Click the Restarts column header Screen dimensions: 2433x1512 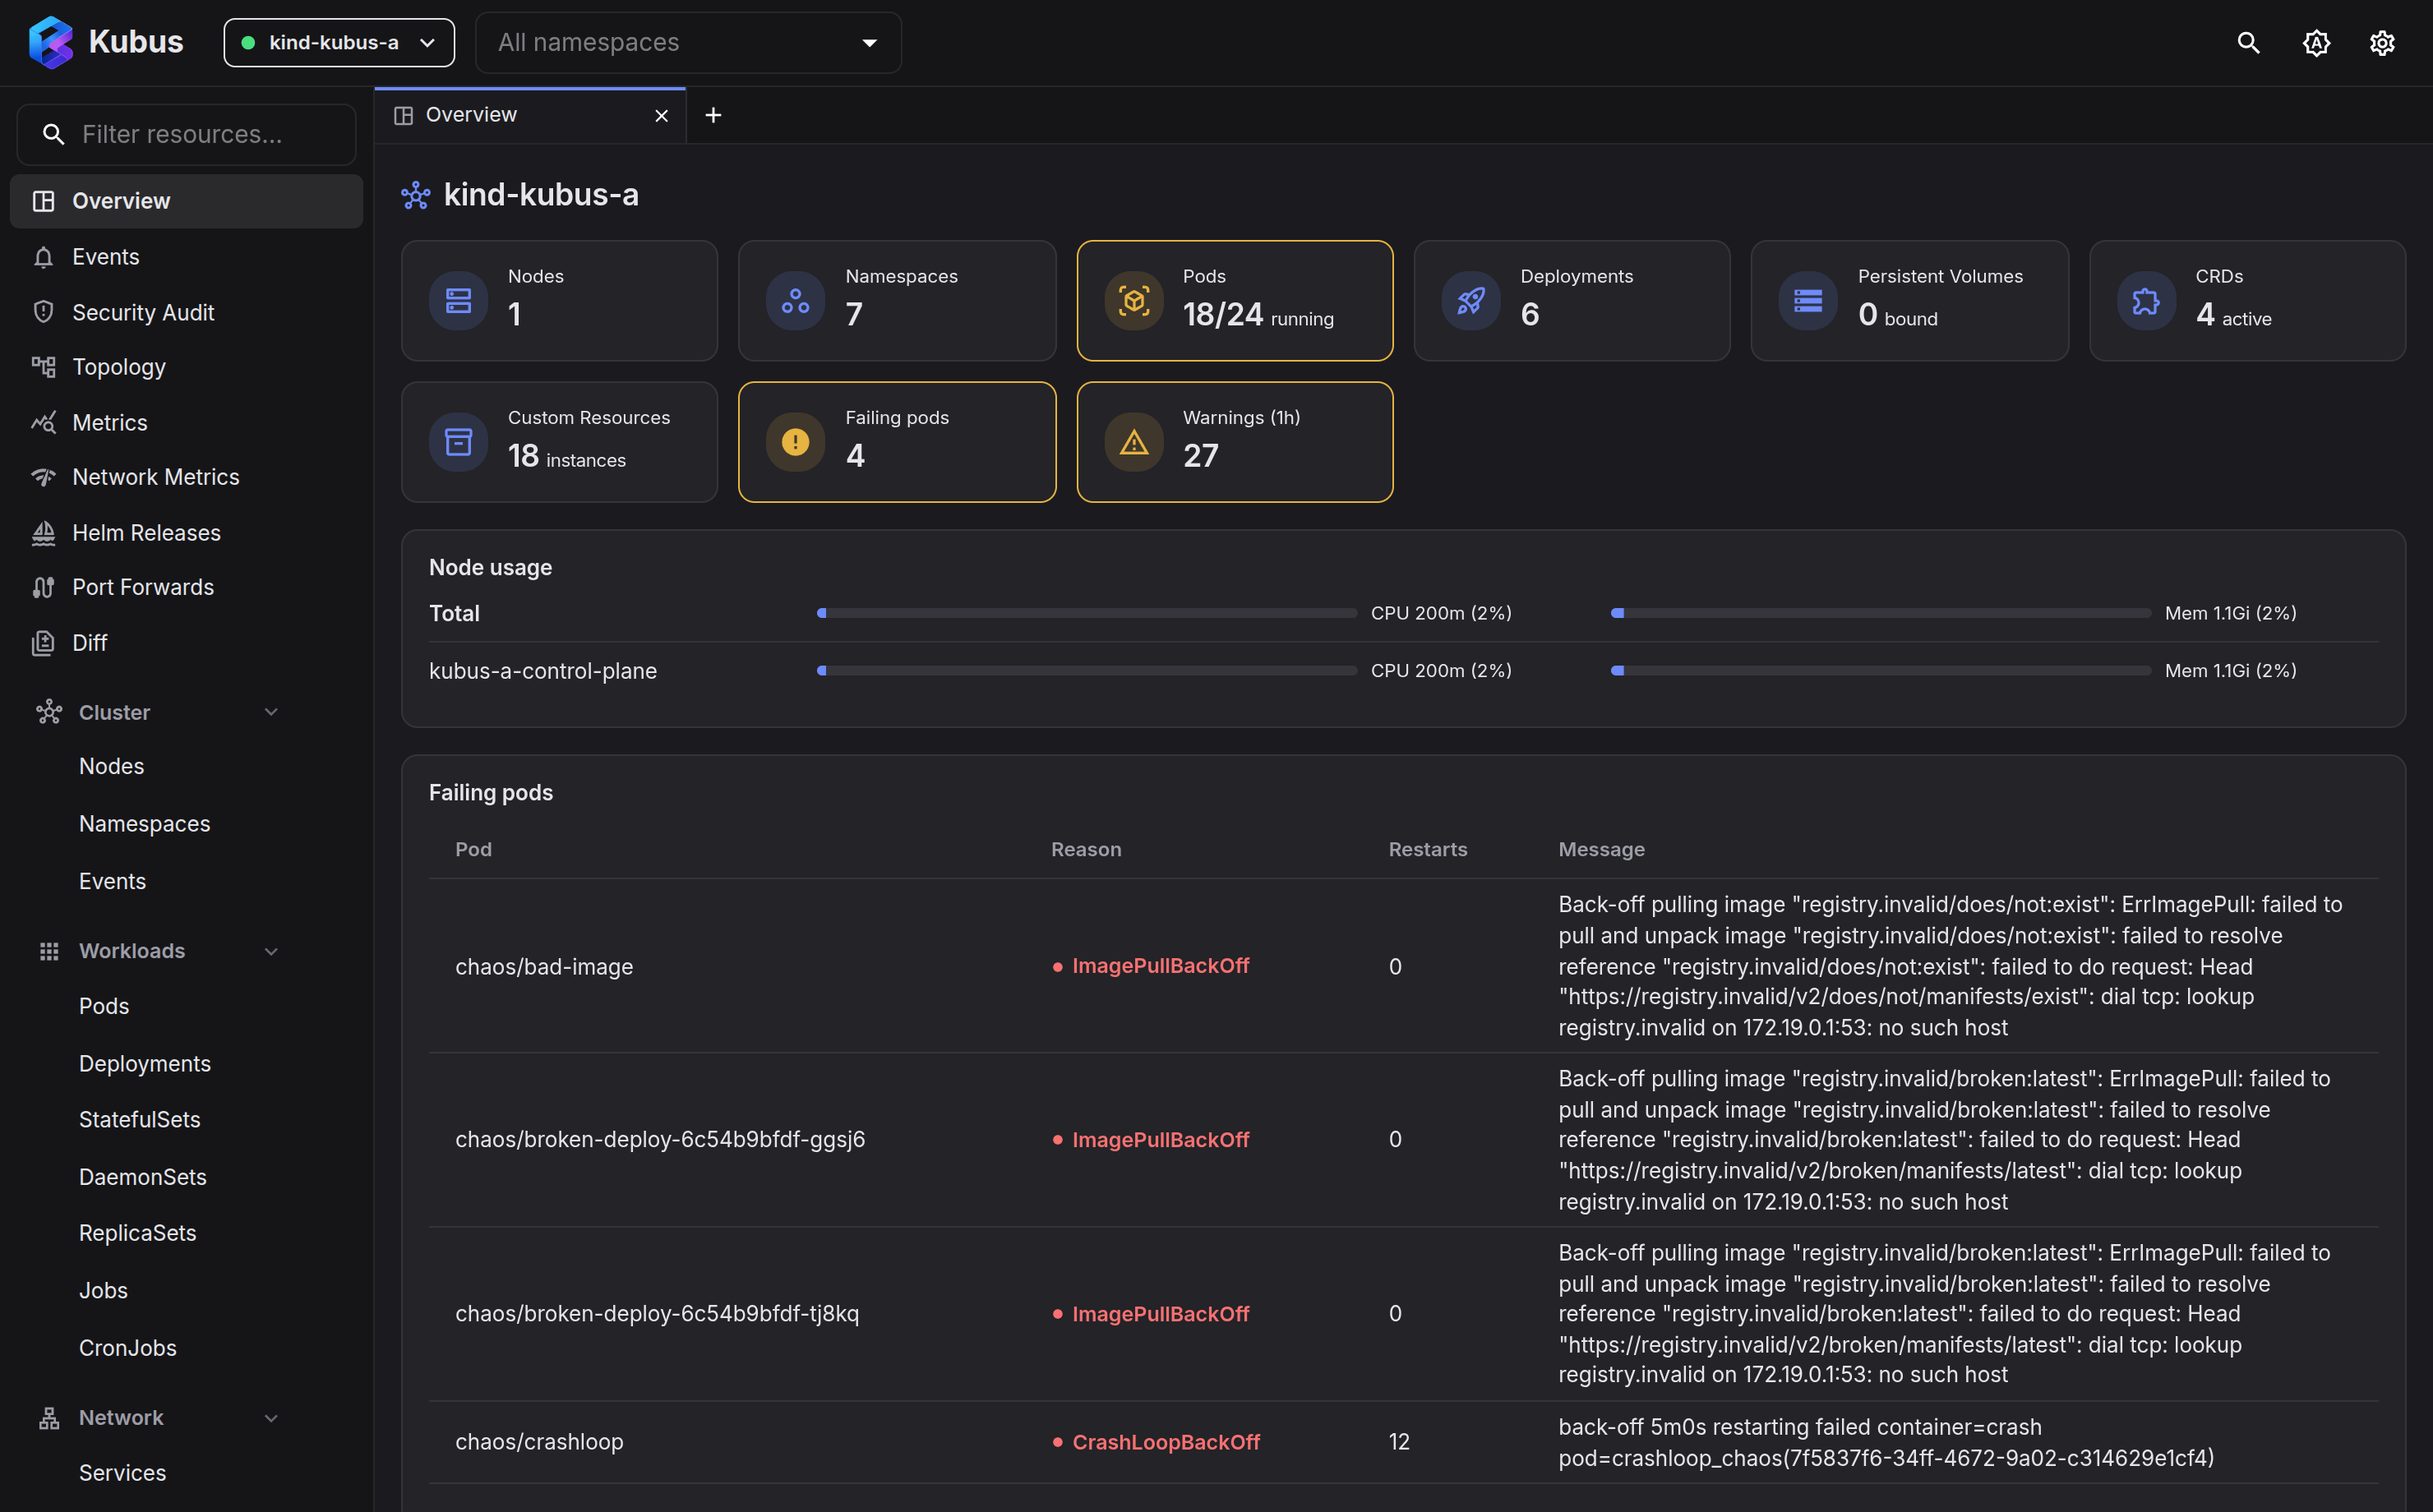coord(1427,849)
